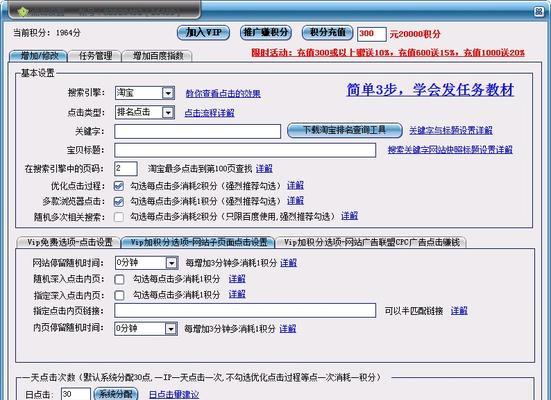Enable 随机多次相关搜索 checkbox

click(x=119, y=217)
